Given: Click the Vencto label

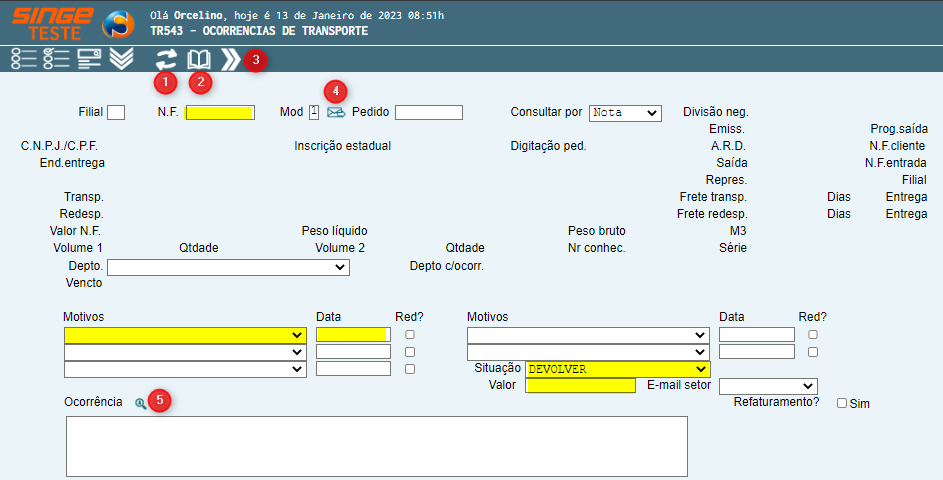Looking at the screenshot, I should pyautogui.click(x=84, y=283).
